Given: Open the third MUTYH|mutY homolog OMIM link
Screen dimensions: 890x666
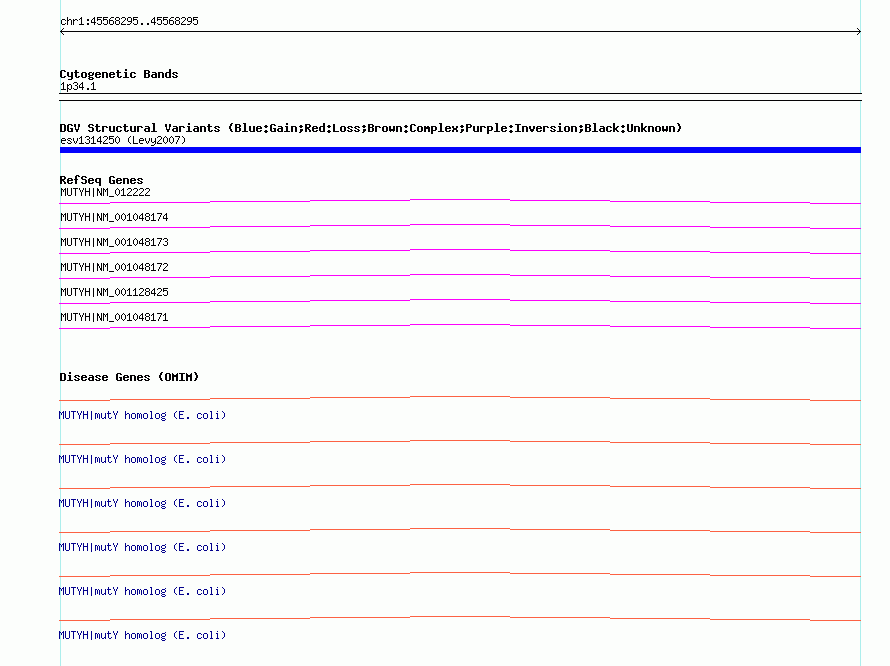Looking at the screenshot, I should point(142,504).
